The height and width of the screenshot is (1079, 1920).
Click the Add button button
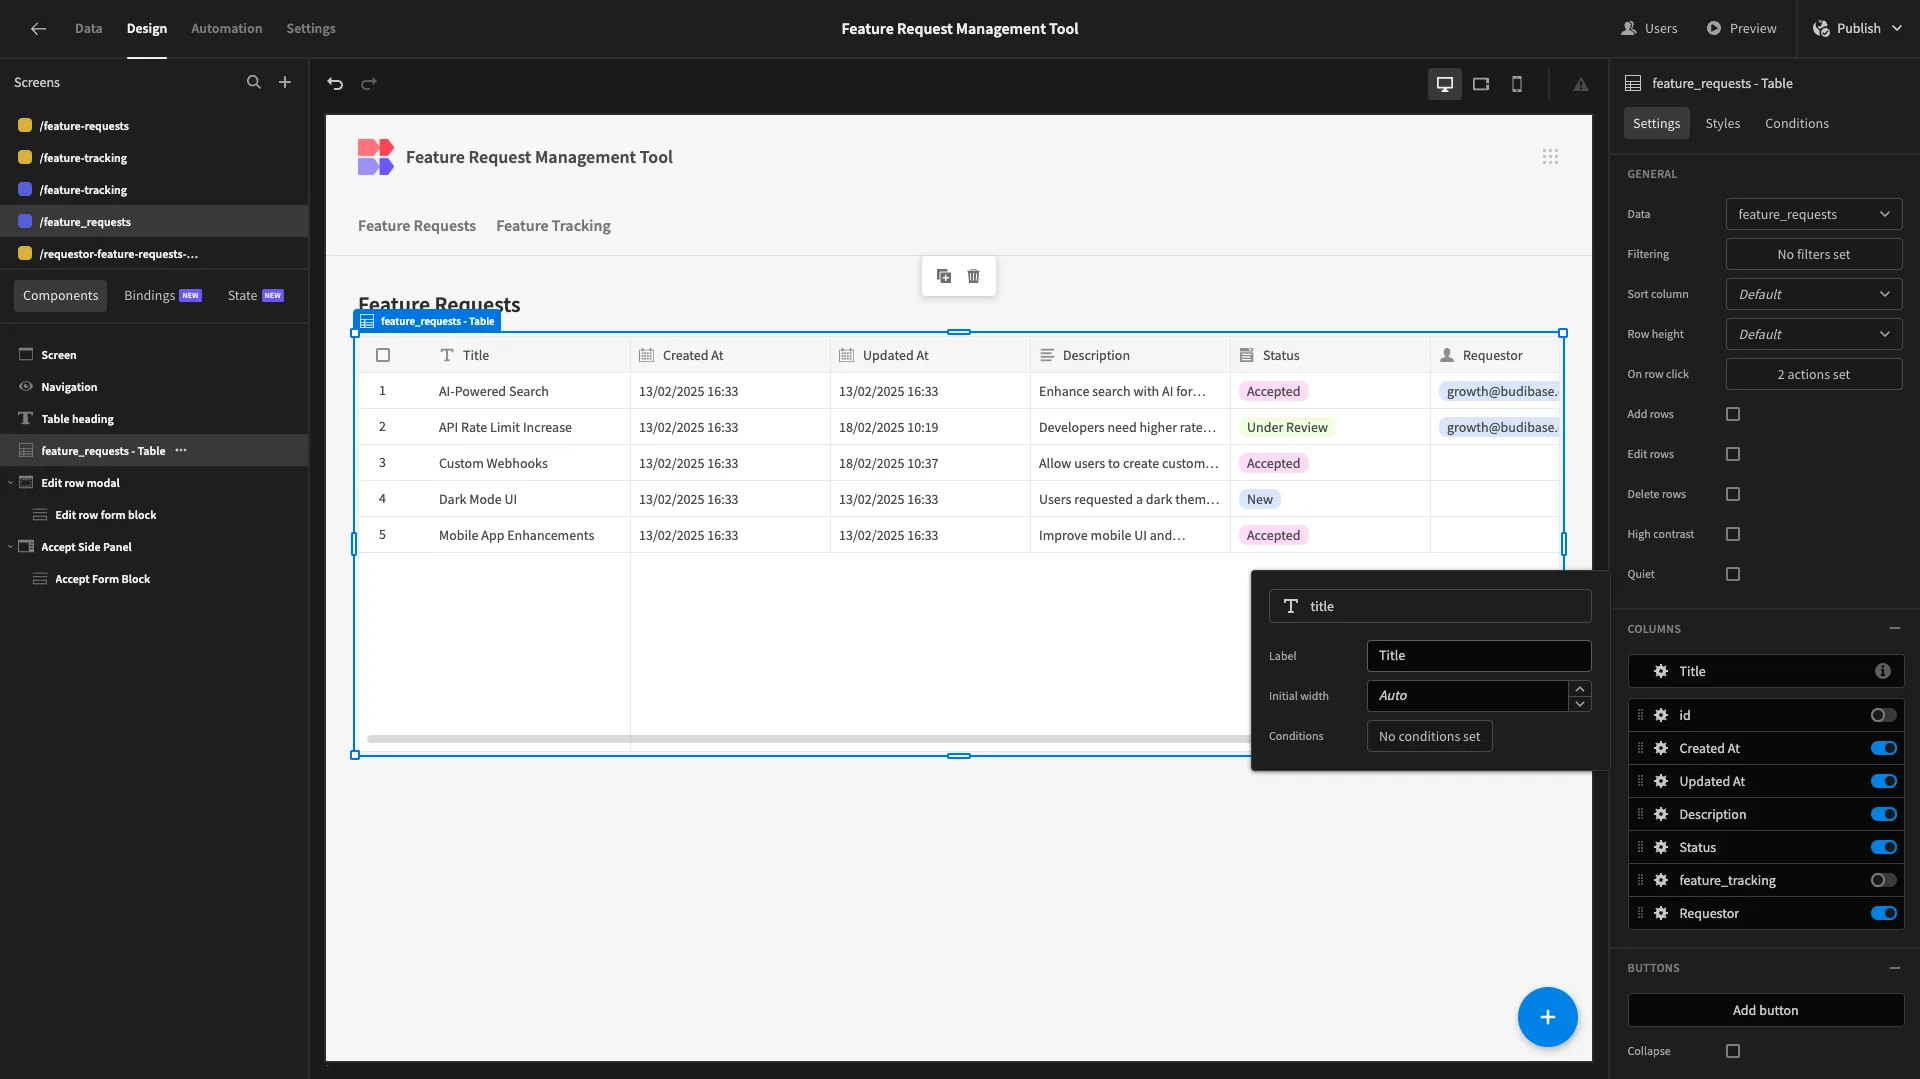pos(1765,1010)
